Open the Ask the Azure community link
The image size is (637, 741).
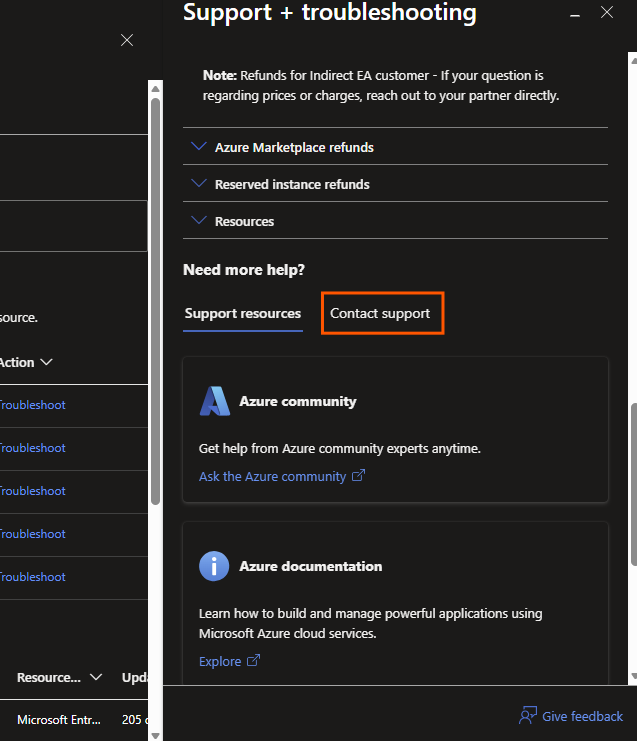(272, 476)
